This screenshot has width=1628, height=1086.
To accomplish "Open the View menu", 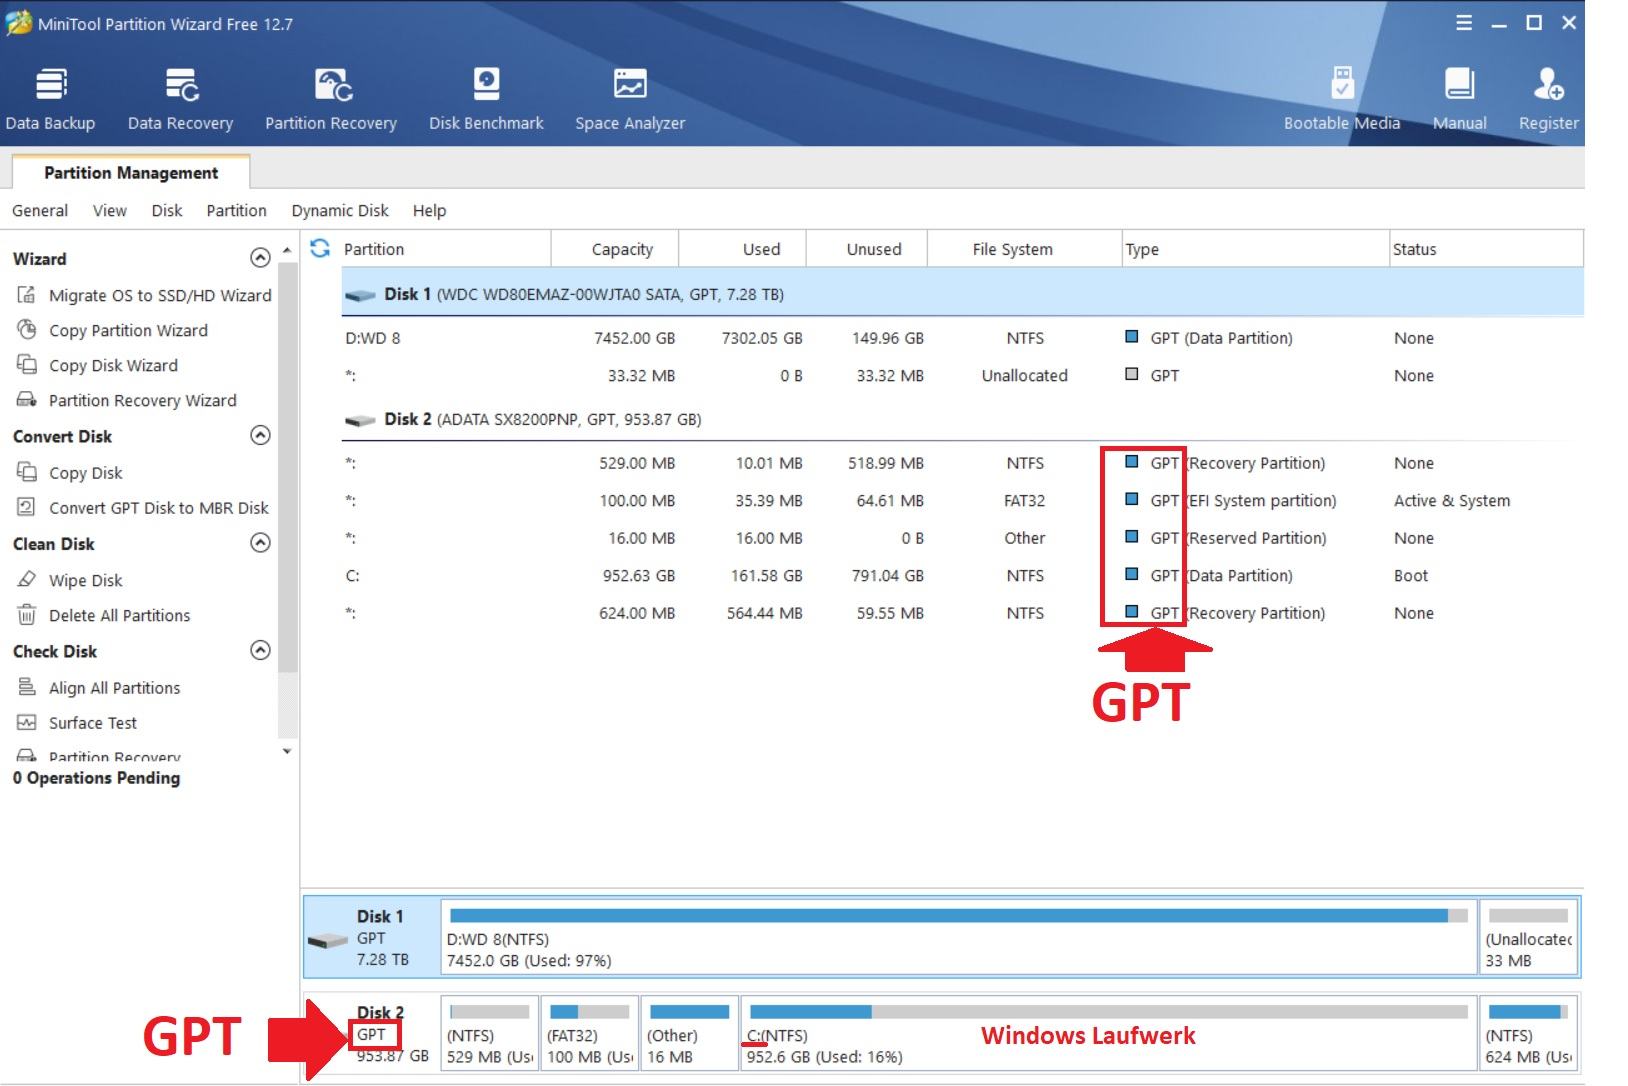I will pos(110,210).
